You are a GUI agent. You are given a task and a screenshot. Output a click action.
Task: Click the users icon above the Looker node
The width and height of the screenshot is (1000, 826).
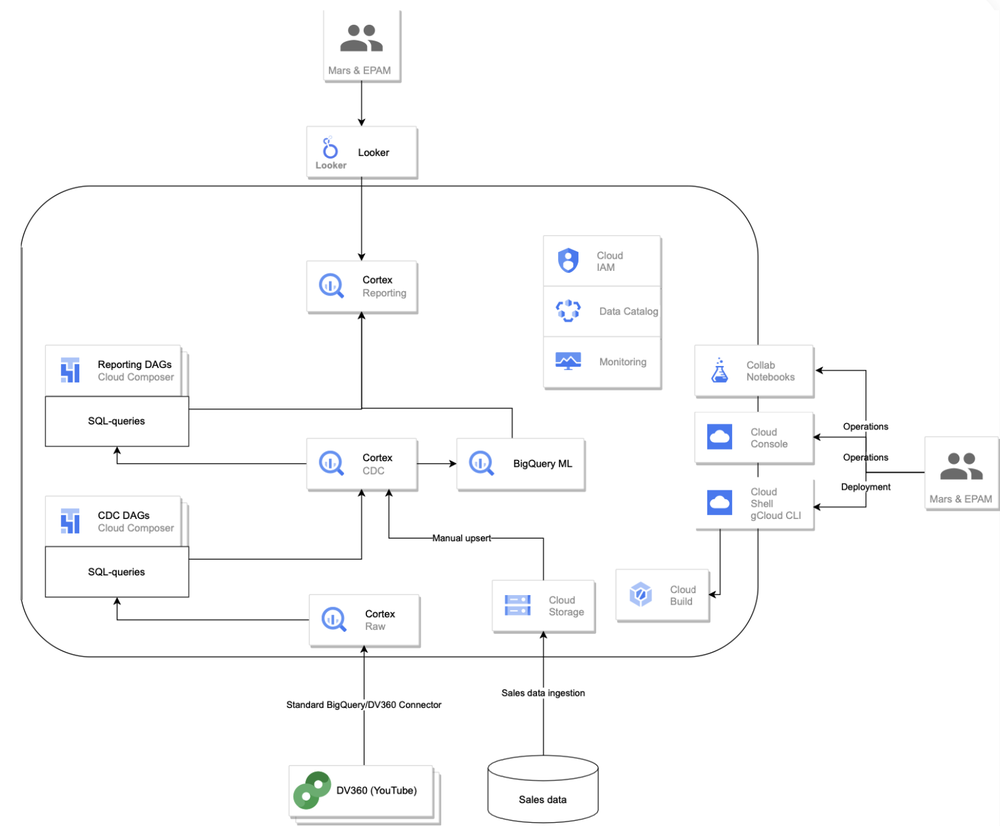pyautogui.click(x=361, y=38)
